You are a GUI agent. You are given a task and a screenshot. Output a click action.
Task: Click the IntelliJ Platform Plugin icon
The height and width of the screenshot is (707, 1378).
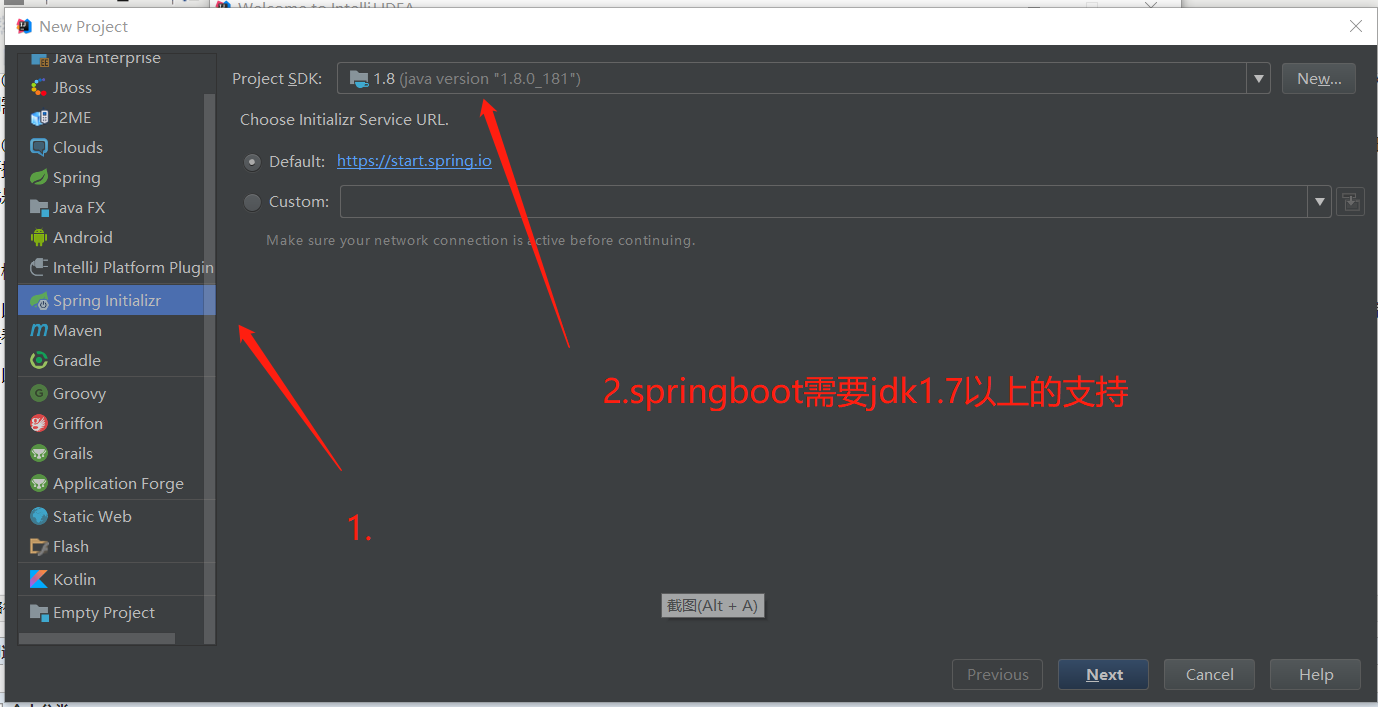point(39,268)
